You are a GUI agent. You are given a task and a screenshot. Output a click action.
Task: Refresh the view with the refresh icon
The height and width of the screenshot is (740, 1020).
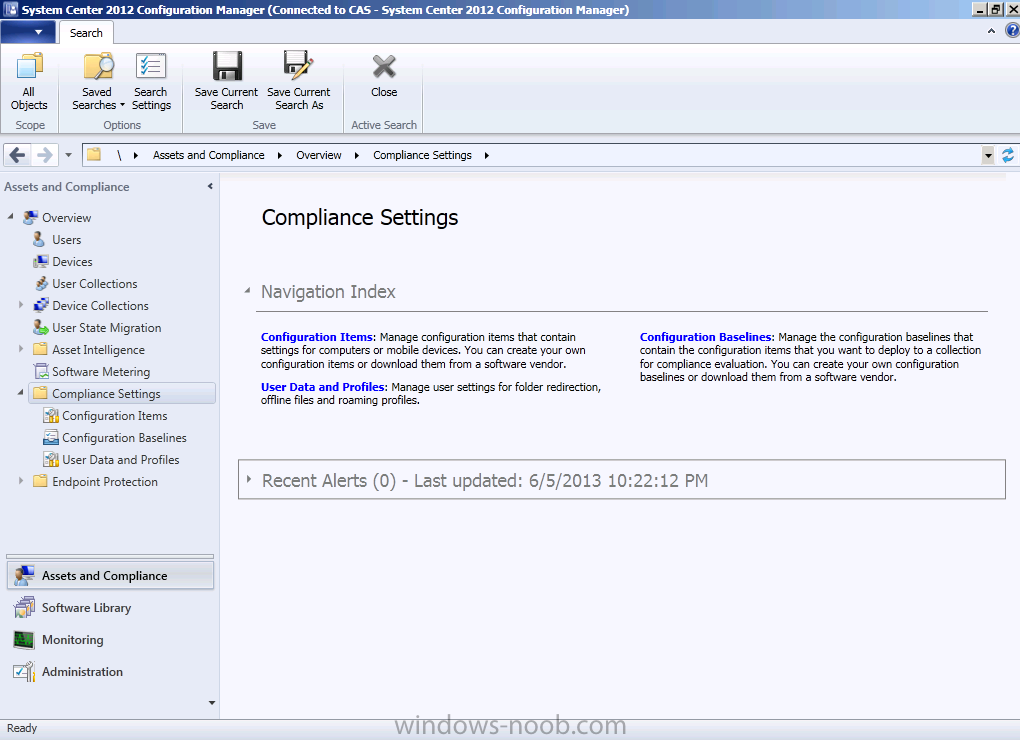click(x=1008, y=155)
